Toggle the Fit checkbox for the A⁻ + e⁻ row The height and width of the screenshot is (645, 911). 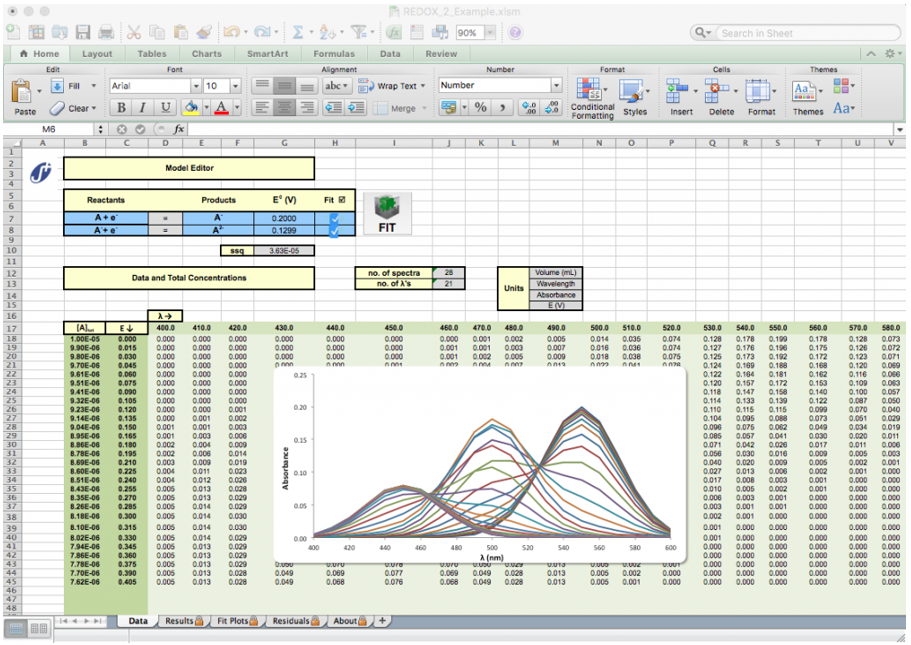(334, 230)
